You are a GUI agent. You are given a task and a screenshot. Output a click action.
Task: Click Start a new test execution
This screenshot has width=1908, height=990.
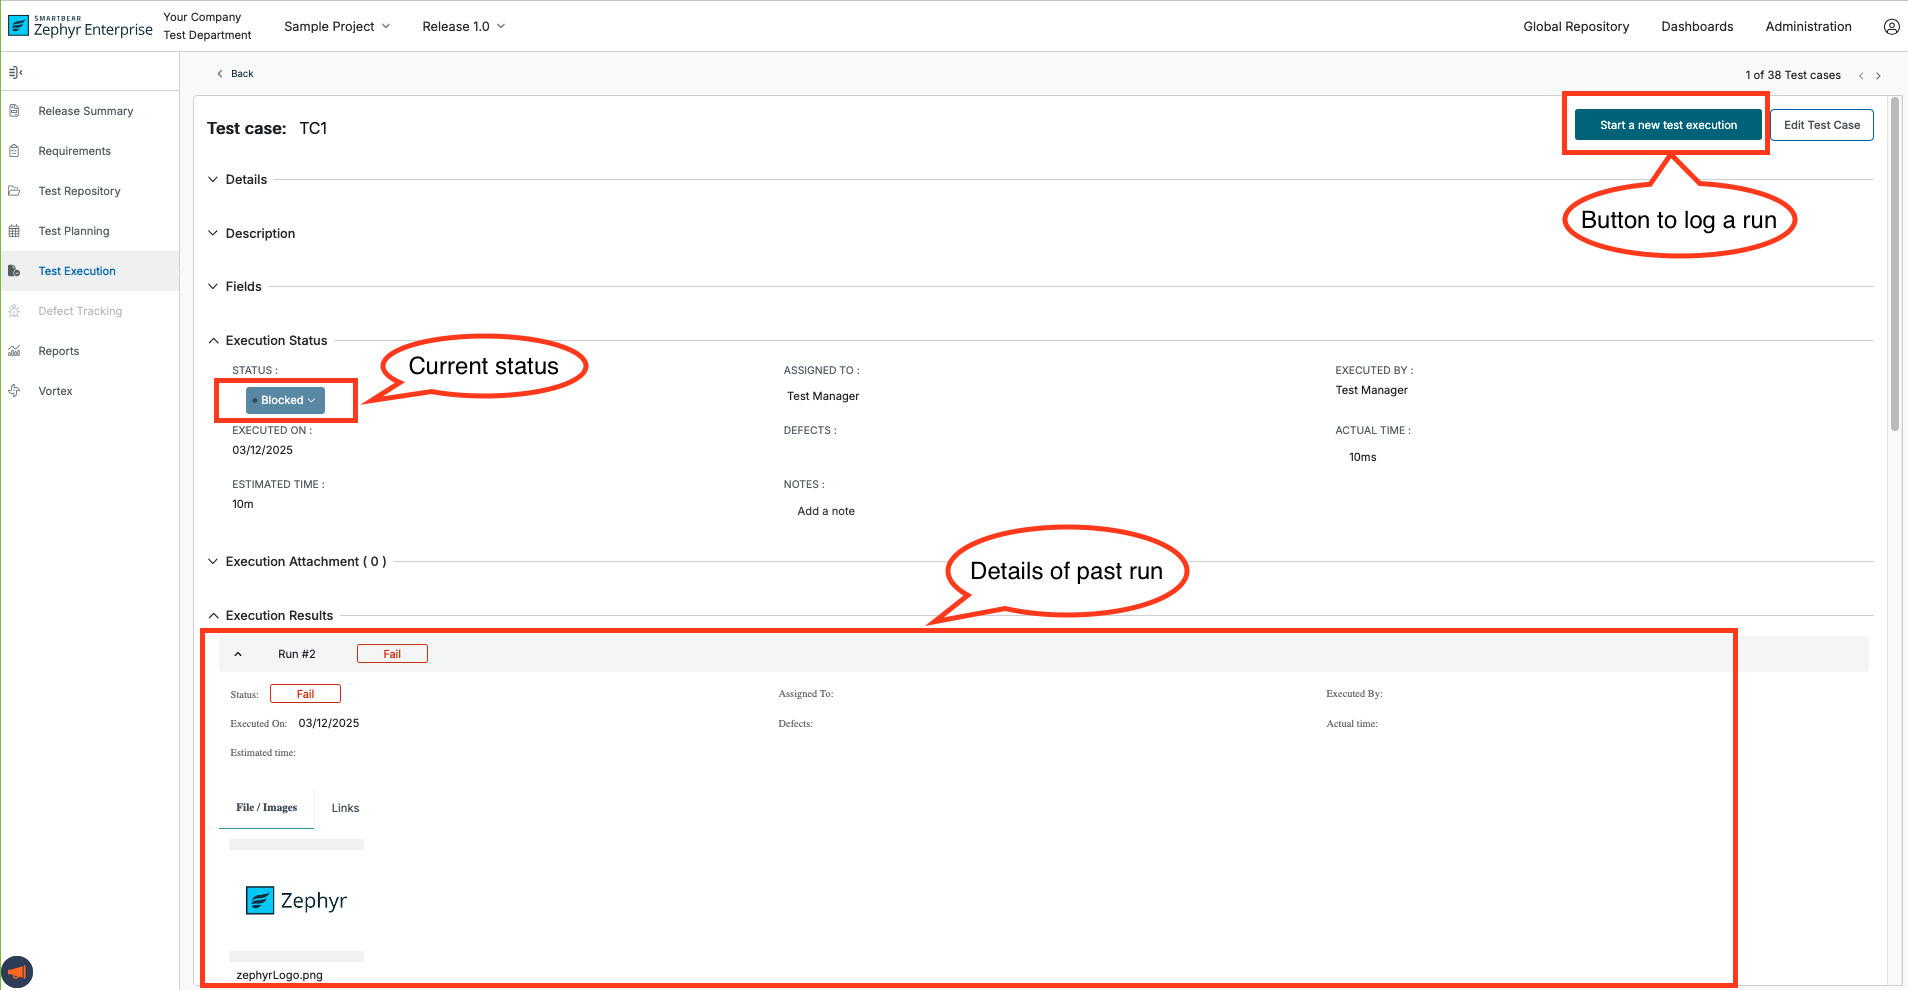1667,125
